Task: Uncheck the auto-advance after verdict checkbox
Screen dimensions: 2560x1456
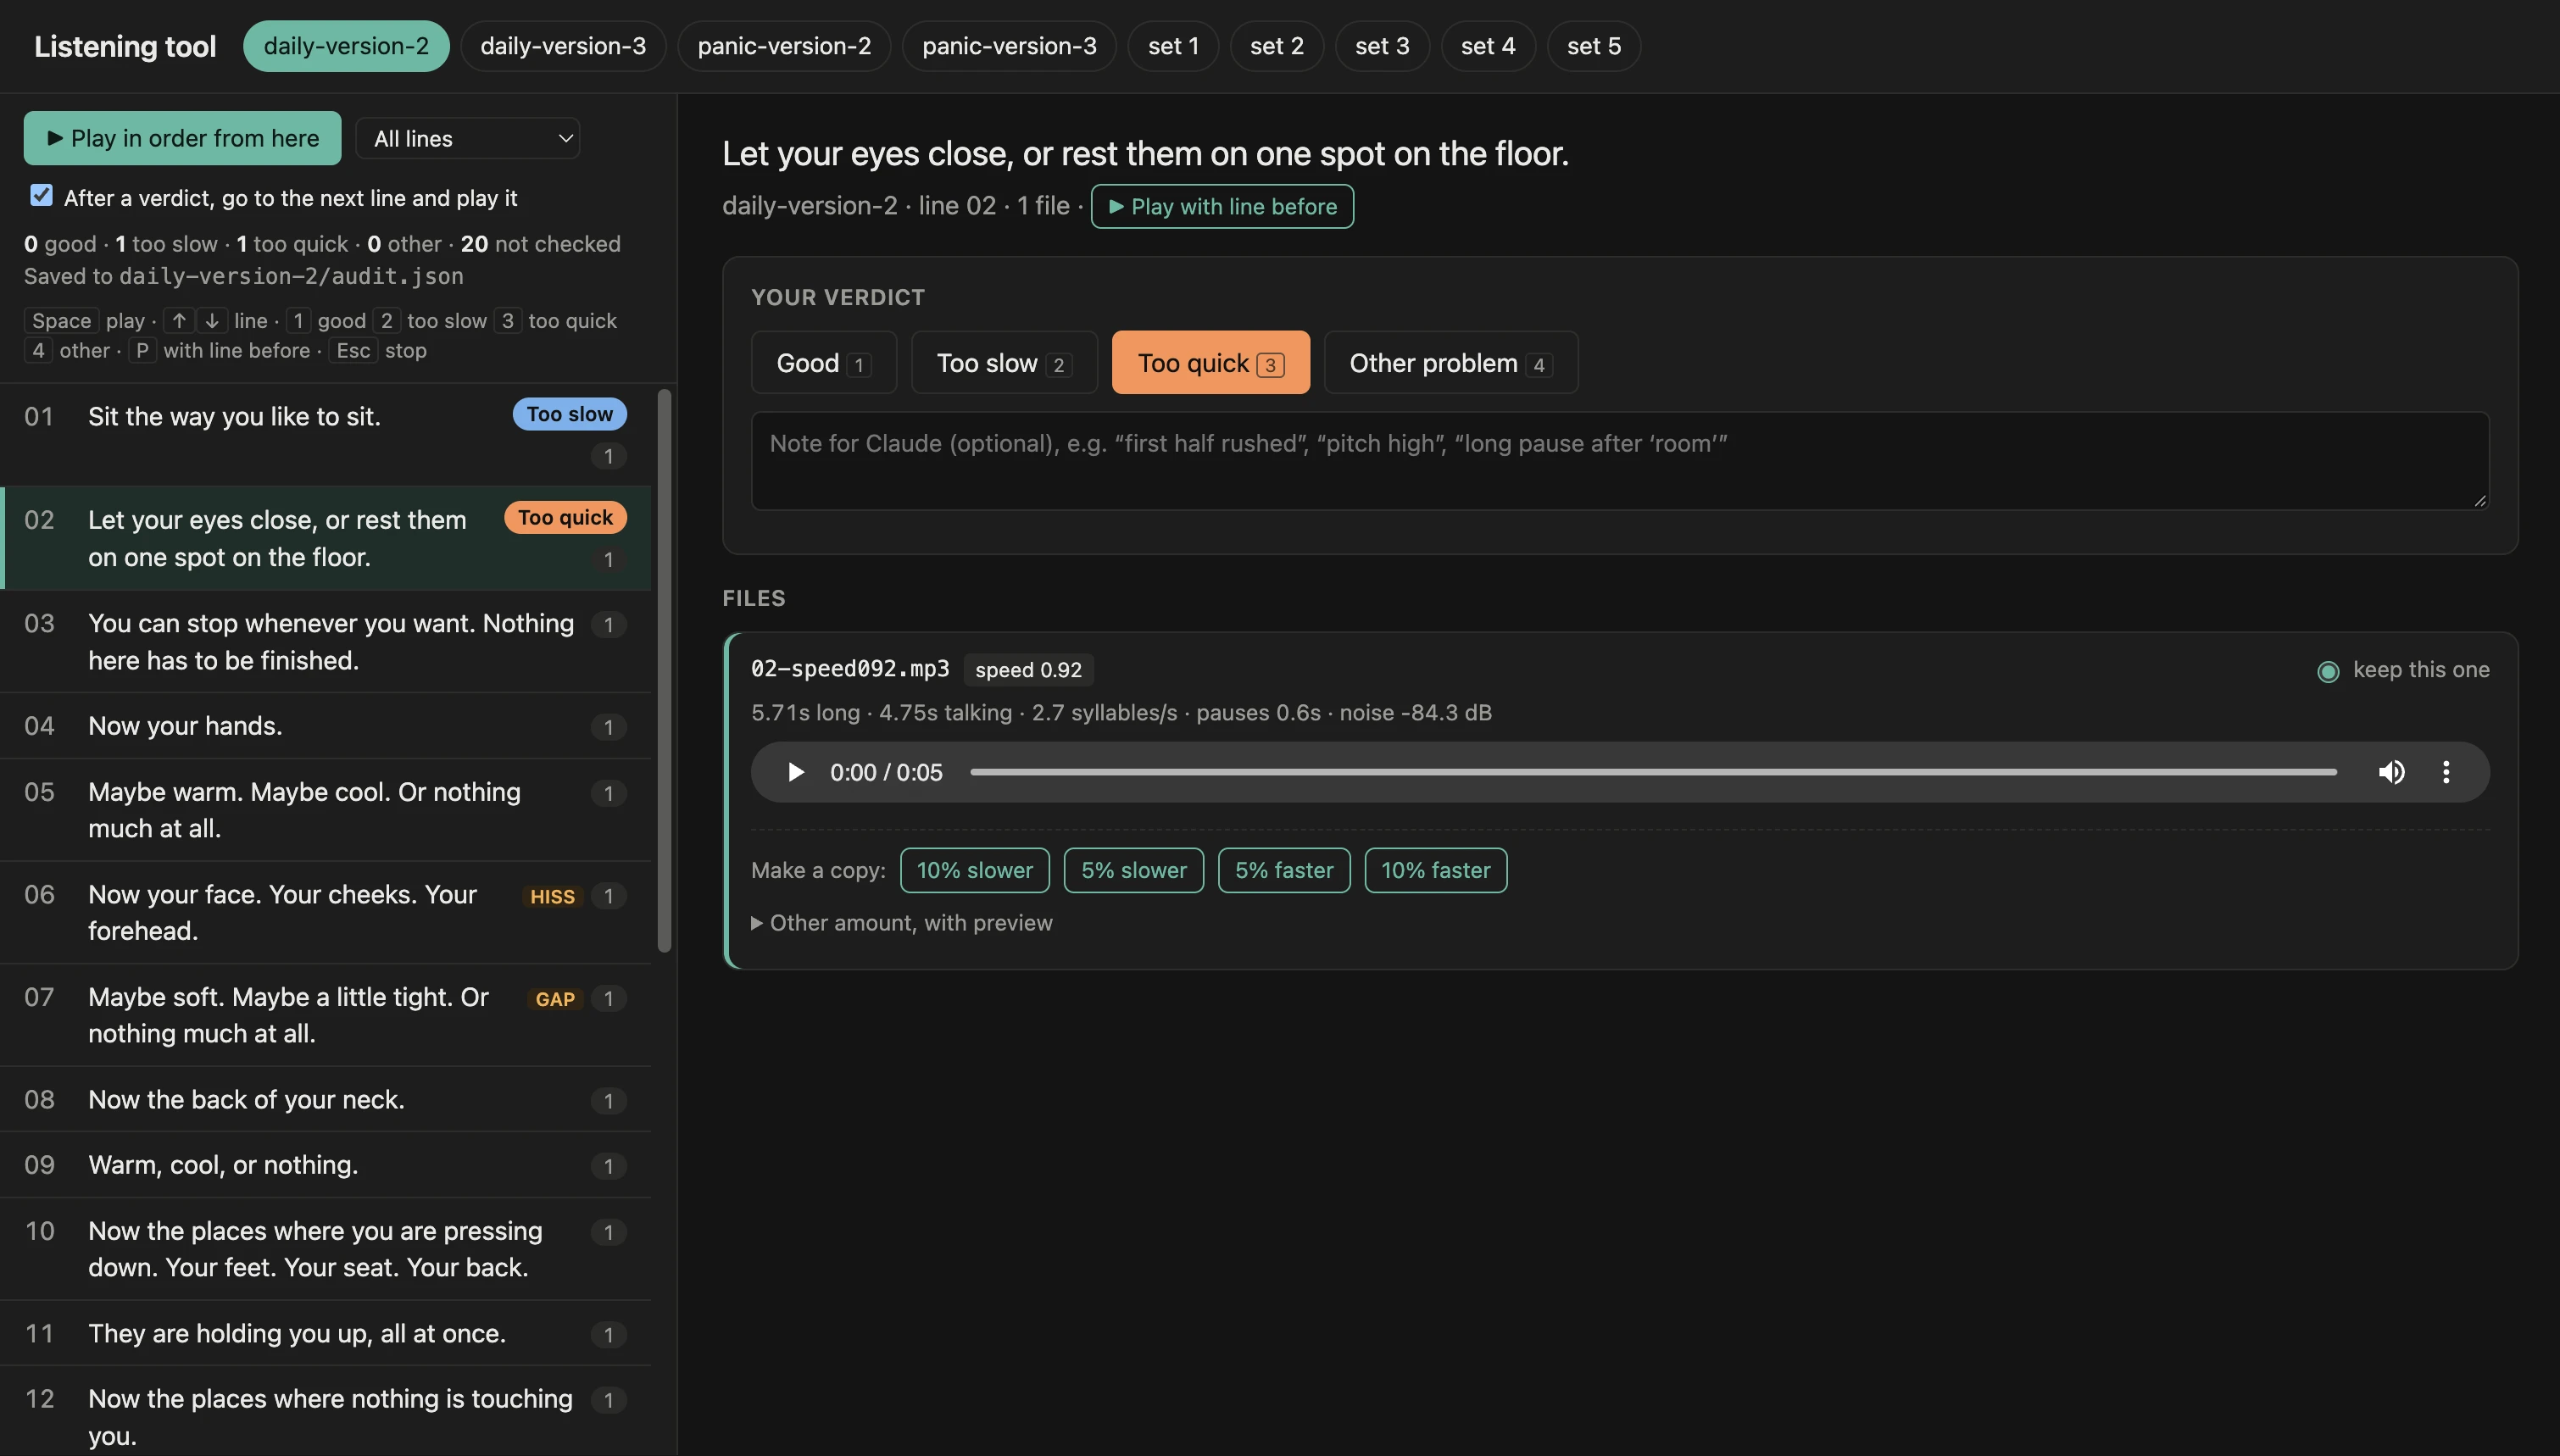Action: pos(41,195)
